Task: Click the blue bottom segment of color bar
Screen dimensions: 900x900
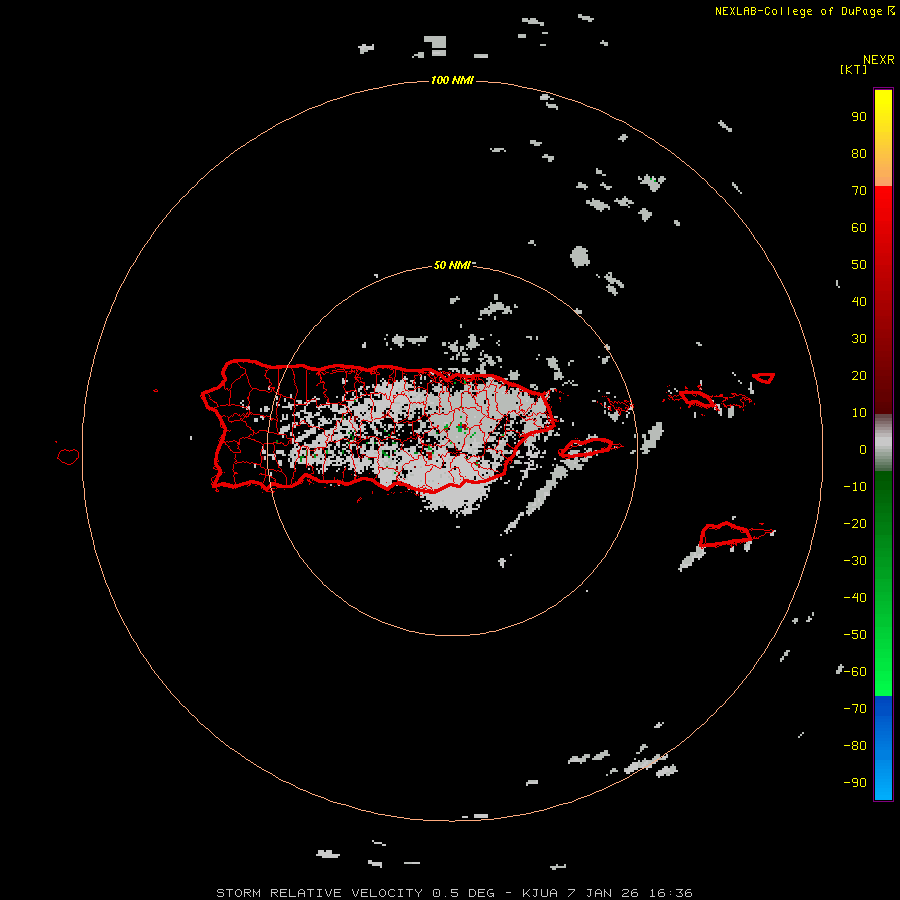Action: click(883, 748)
